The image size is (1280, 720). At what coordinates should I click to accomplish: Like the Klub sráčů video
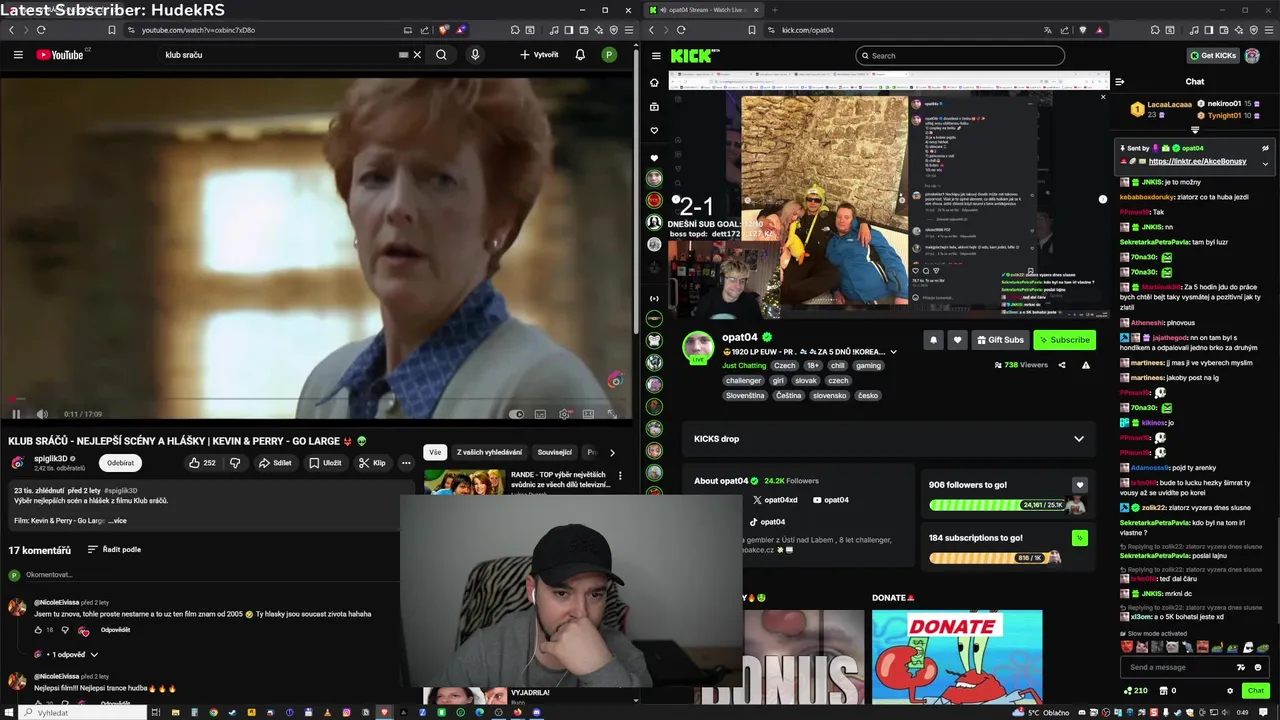(202, 463)
